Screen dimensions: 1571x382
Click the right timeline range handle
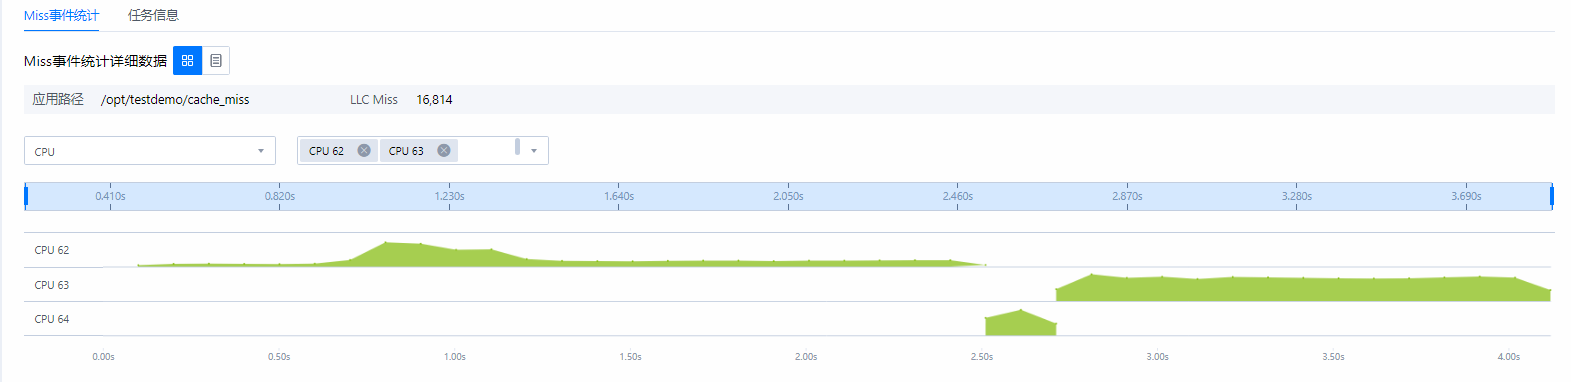(1551, 196)
